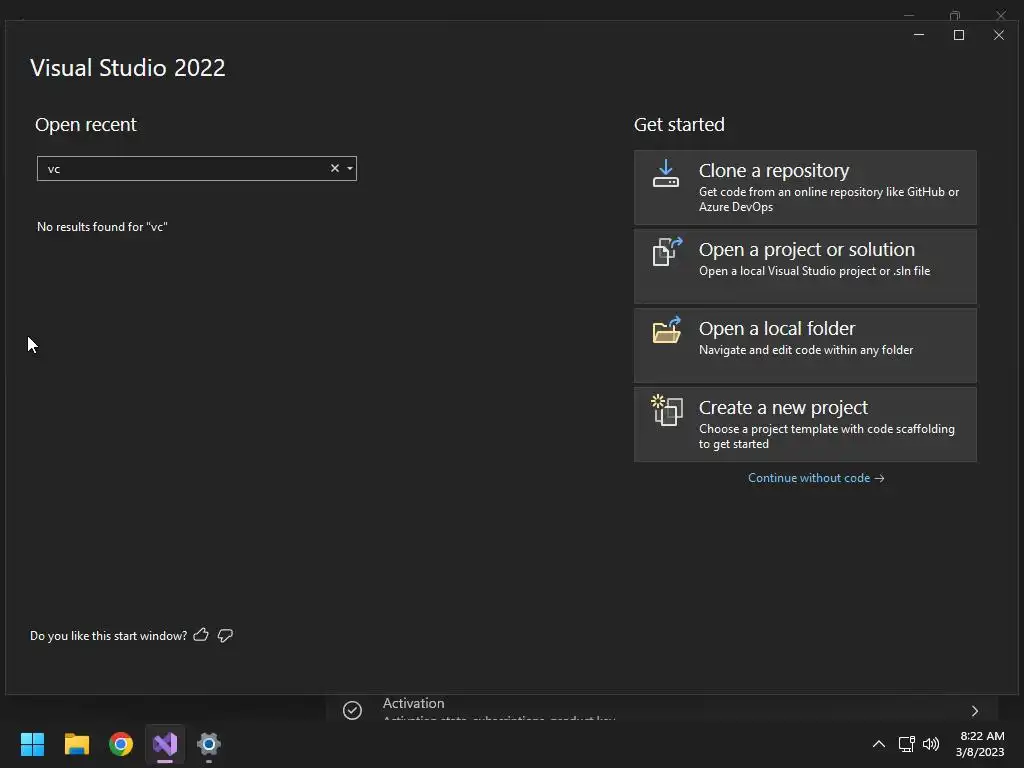Image resolution: width=1024 pixels, height=768 pixels.
Task: Open the network status tray icon
Action: [x=906, y=744]
